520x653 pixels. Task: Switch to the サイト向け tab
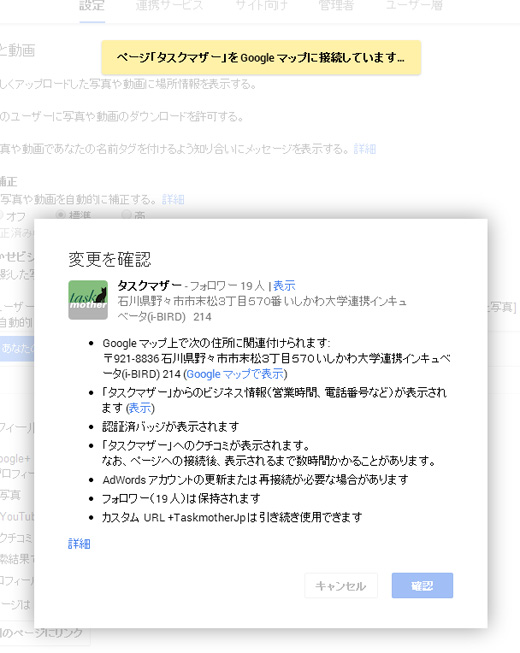[261, 6]
